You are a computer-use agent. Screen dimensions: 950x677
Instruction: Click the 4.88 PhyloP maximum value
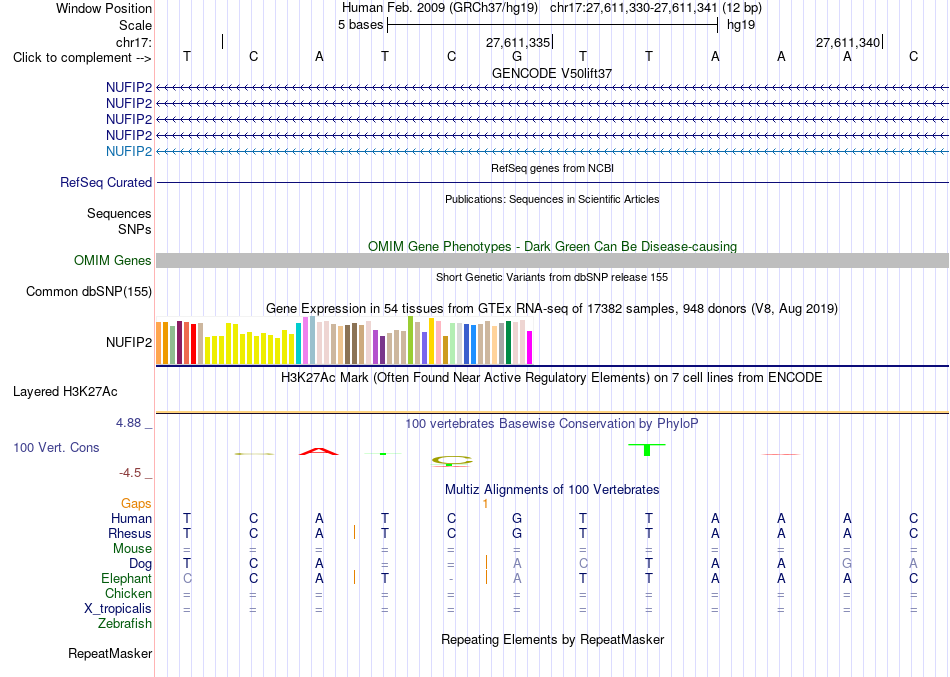pos(128,423)
